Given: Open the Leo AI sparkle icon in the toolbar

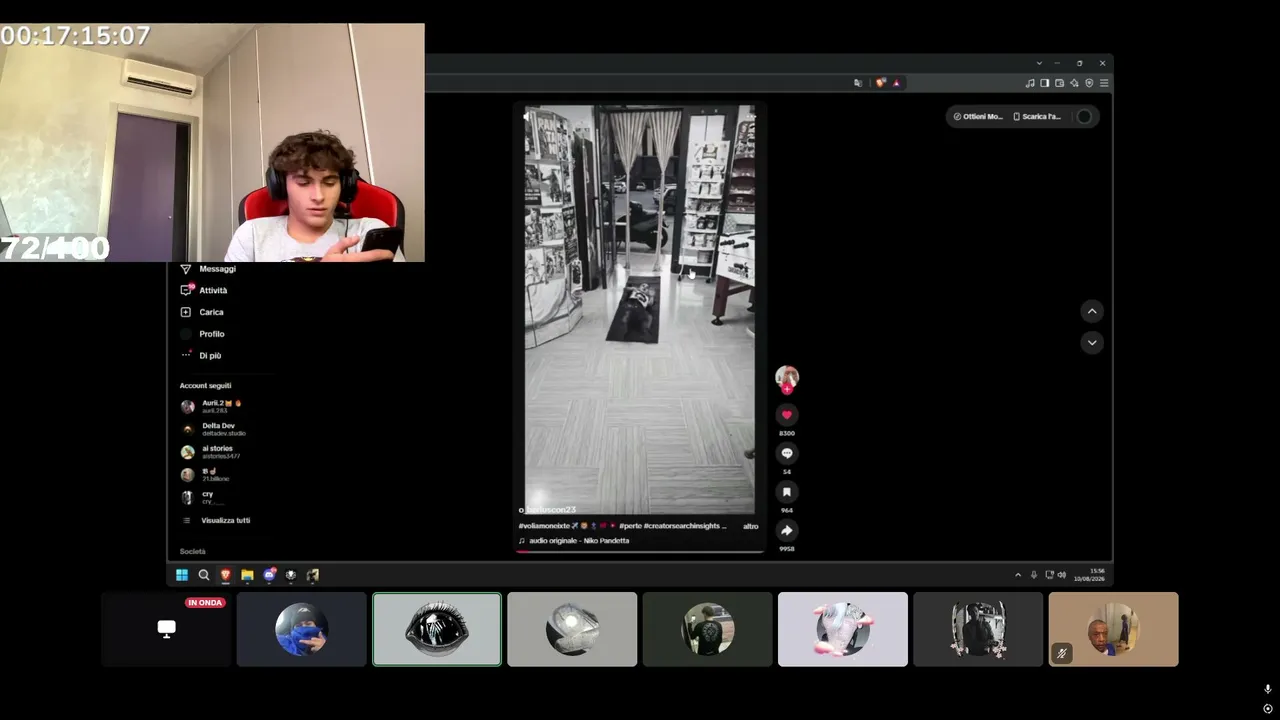Looking at the screenshot, I should click(x=1074, y=83).
